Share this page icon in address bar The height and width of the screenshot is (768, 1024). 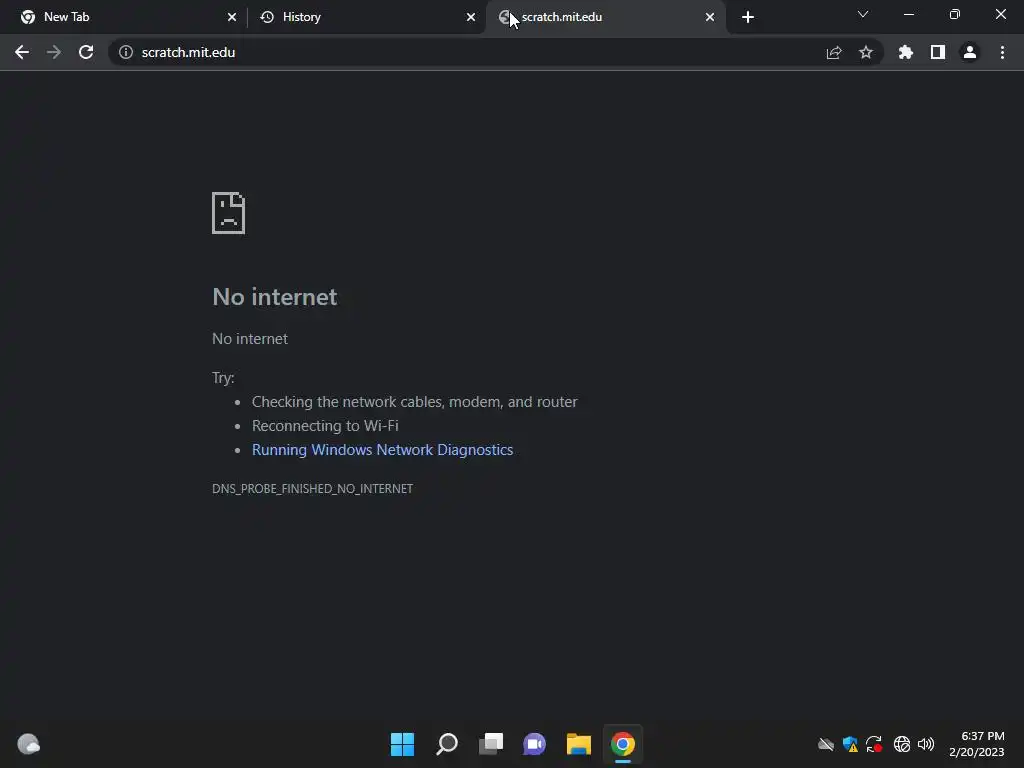pyautogui.click(x=834, y=52)
